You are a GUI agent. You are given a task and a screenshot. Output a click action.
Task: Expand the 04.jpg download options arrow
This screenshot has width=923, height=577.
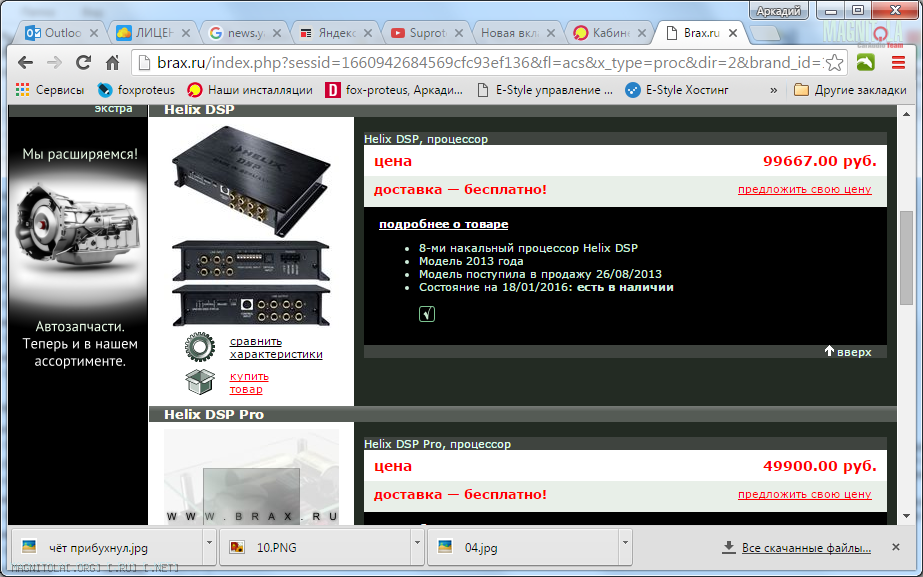(x=624, y=548)
